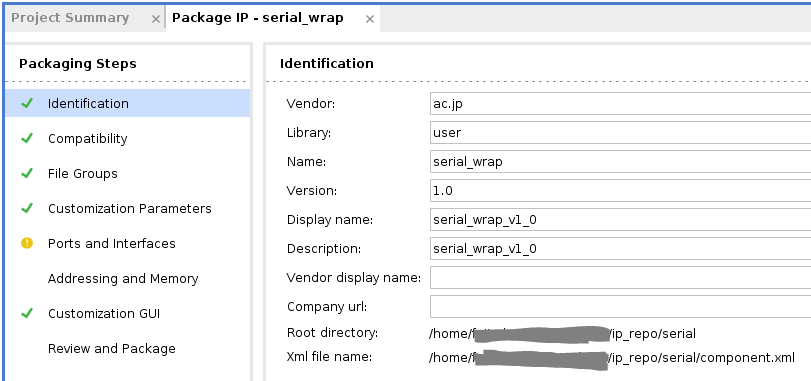The width and height of the screenshot is (811, 381).
Task: Close the Project Summary tab
Action: click(155, 19)
